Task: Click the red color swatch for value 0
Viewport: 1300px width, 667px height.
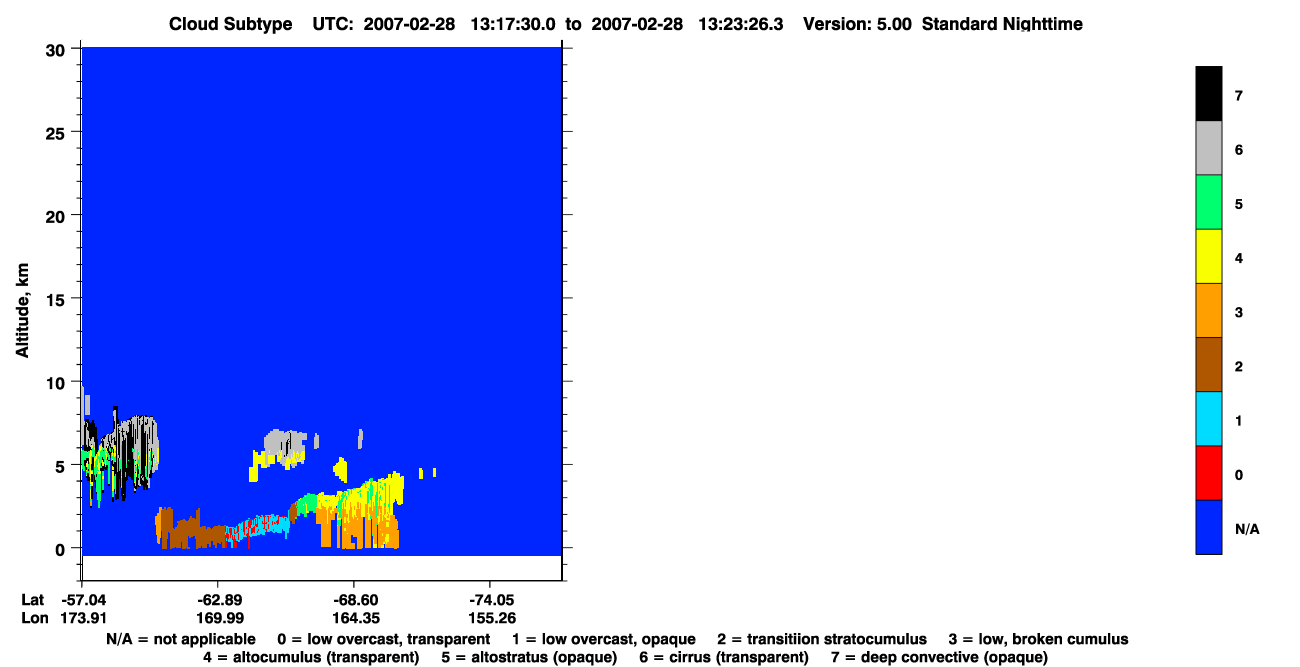Action: [1208, 472]
